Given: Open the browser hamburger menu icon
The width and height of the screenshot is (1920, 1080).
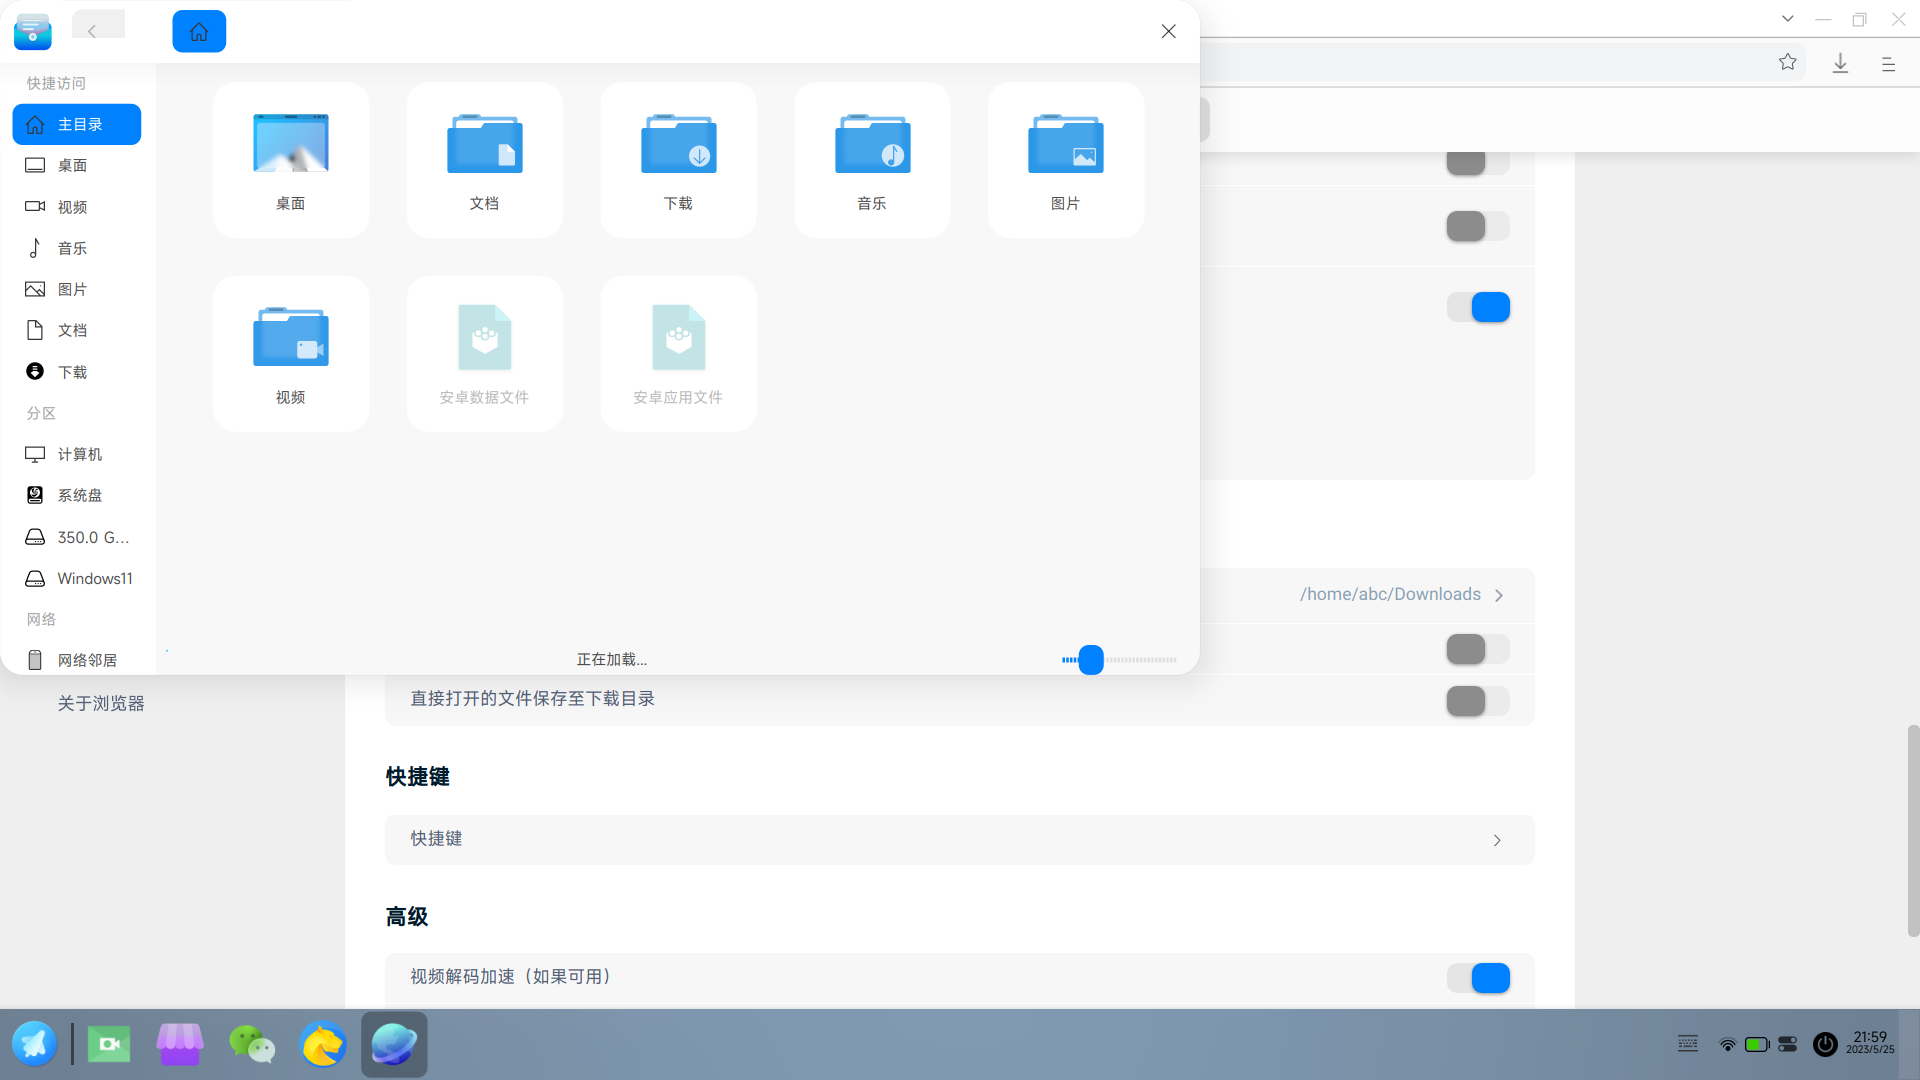Looking at the screenshot, I should click(x=1889, y=64).
